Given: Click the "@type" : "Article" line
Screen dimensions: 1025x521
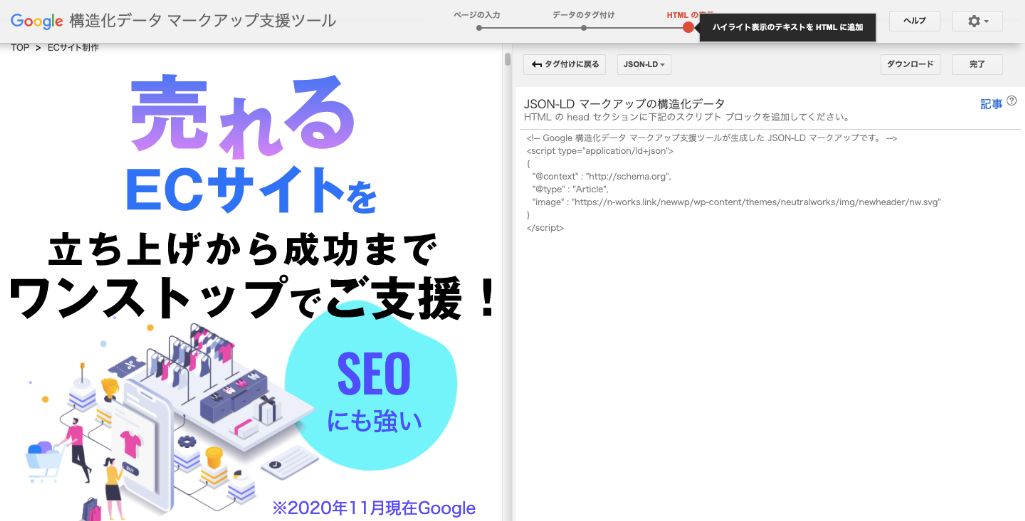Looking at the screenshot, I should tap(570, 189).
